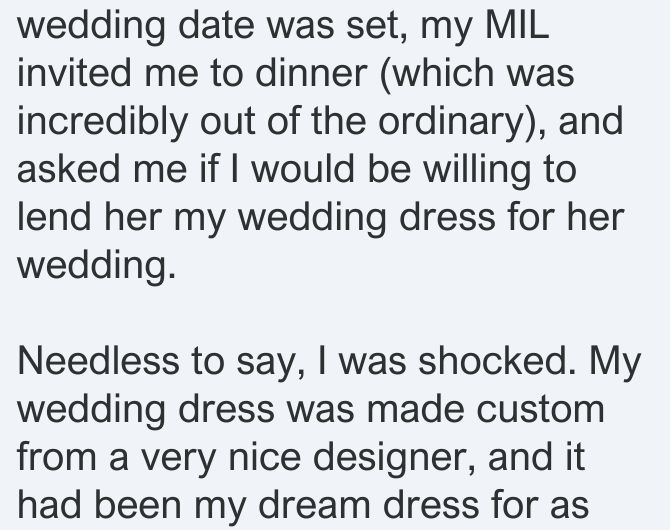
Task: Click the phrase "wedding date was set"
Action: point(211,27)
